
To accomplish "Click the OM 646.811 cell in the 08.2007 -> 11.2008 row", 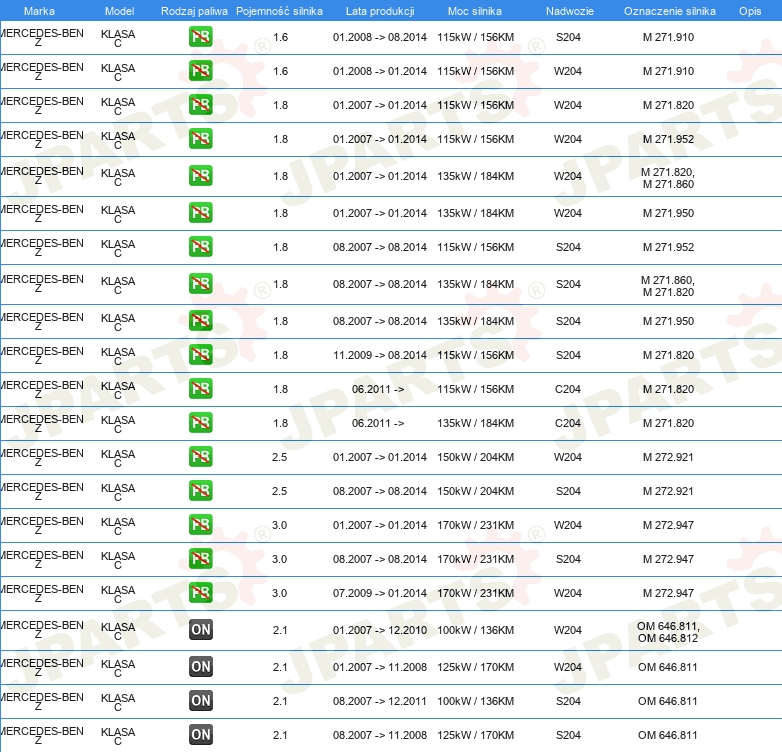I will [x=668, y=735].
